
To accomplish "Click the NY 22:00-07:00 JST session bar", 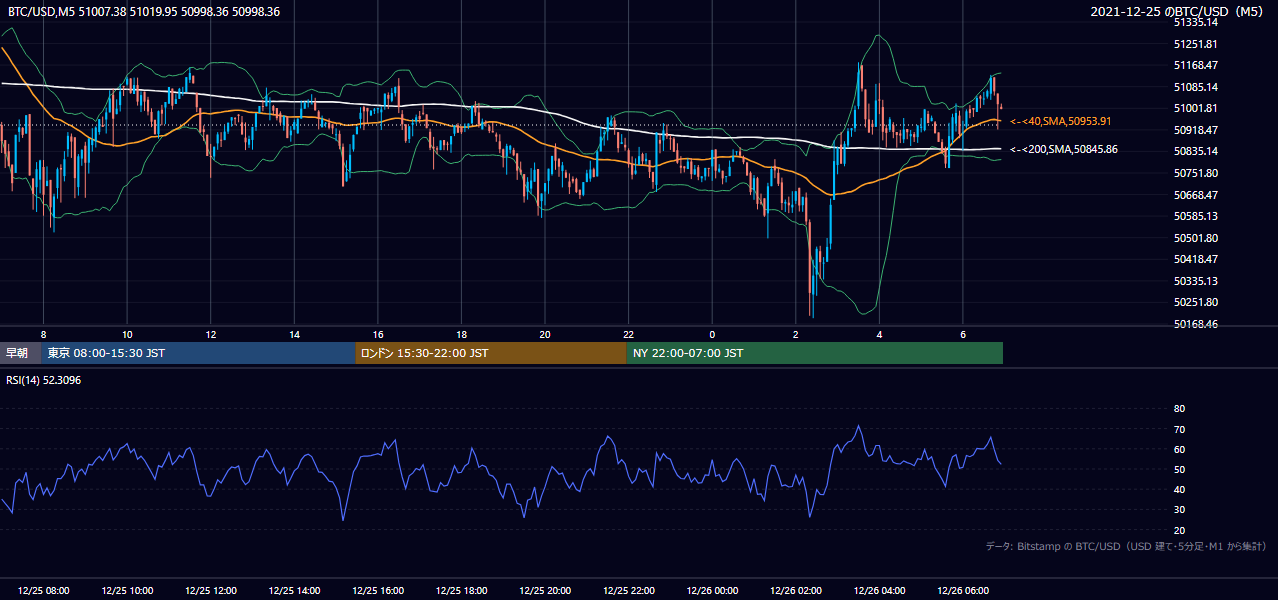I will (815, 353).
